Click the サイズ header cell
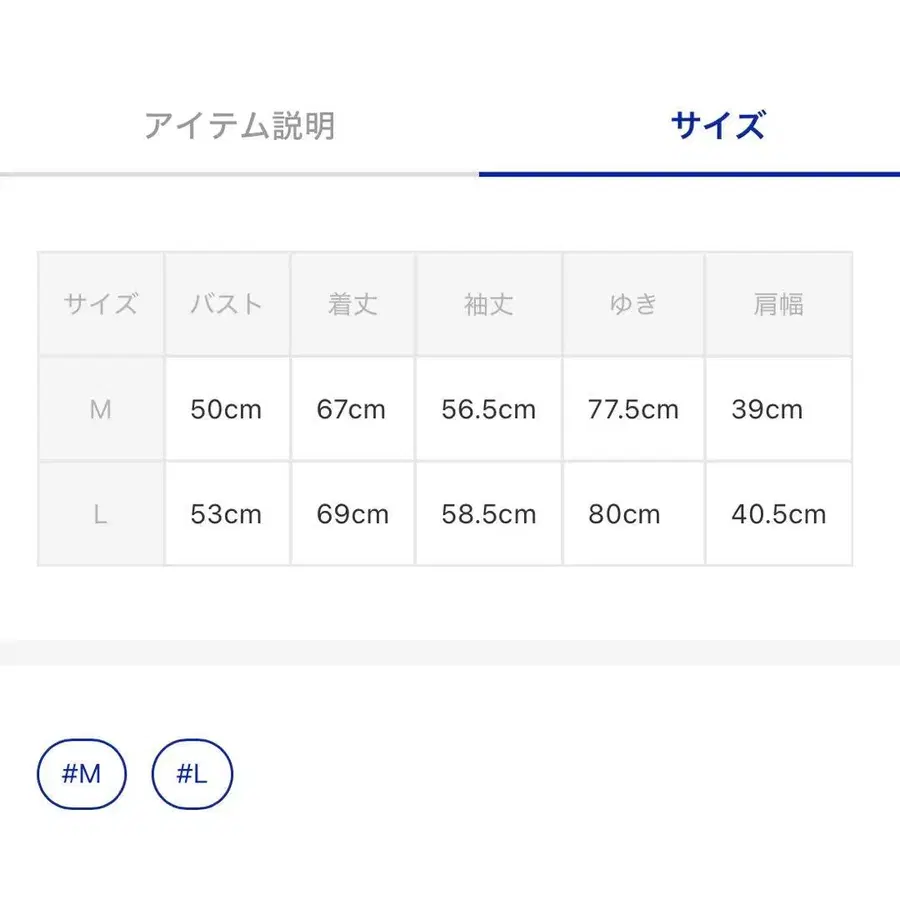Image resolution: width=900 pixels, height=900 pixels. coord(100,304)
